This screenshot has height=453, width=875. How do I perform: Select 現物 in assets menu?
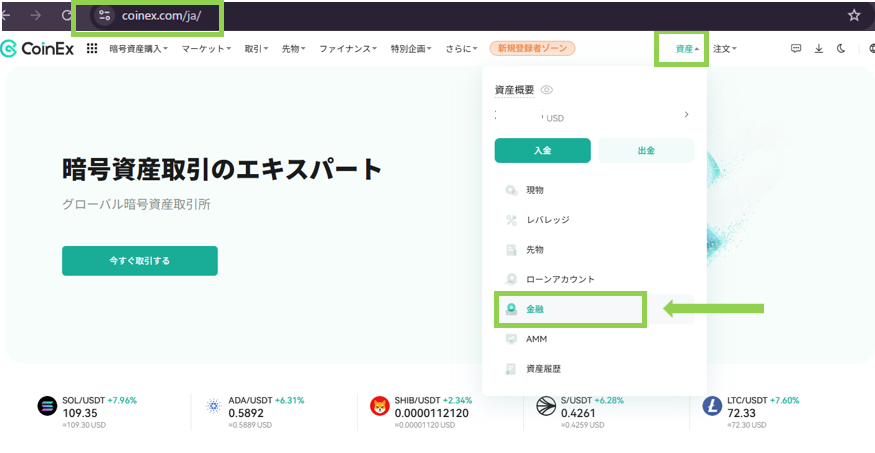pos(594,190)
